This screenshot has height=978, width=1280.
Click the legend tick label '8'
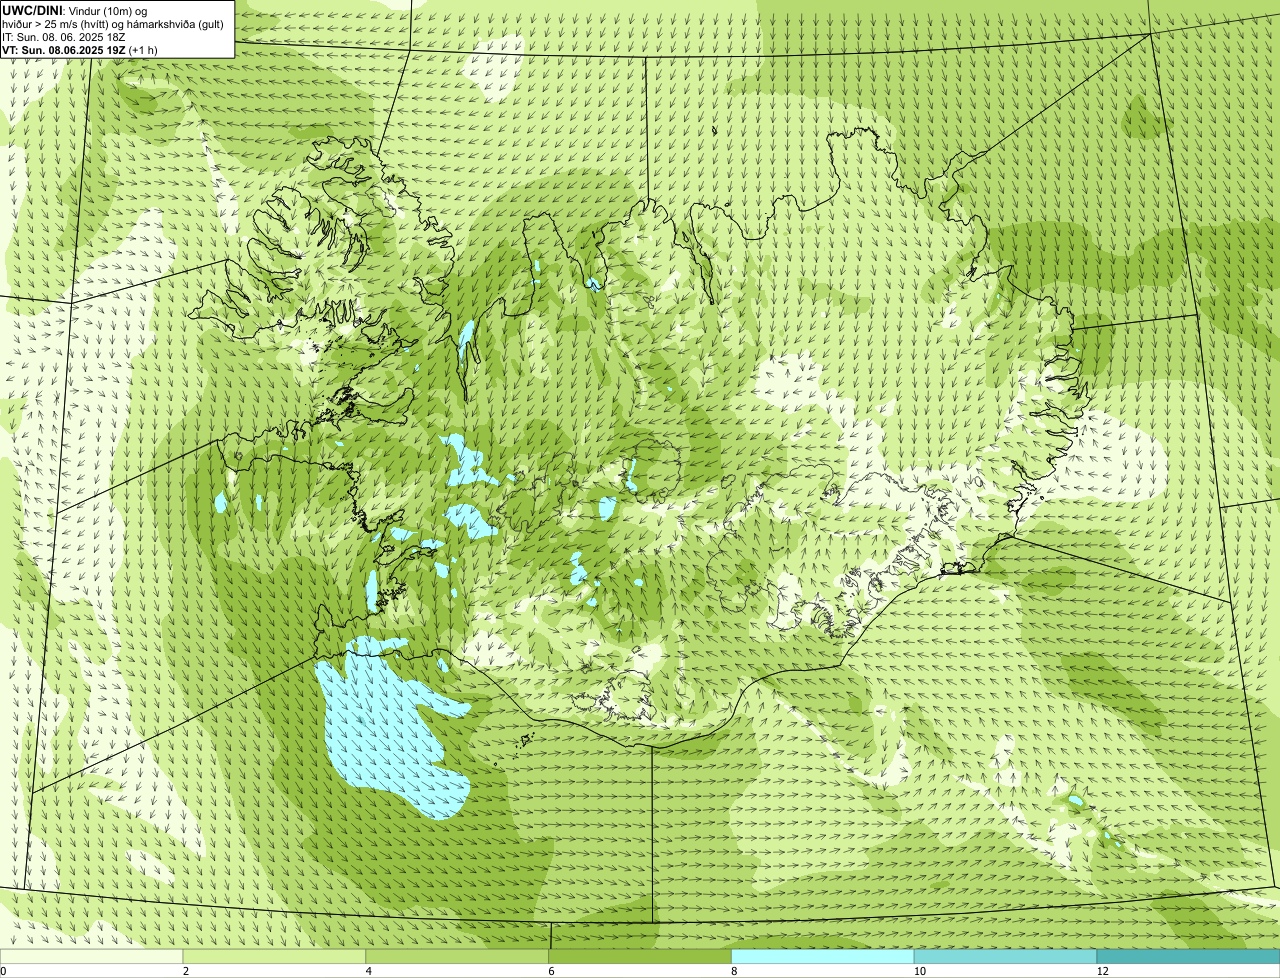tap(735, 971)
